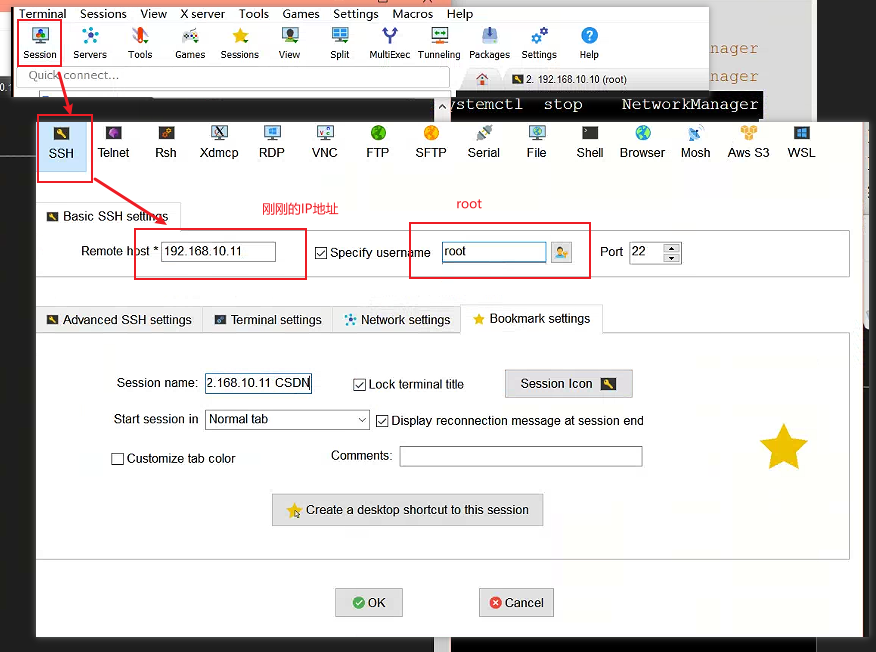Open the Settings menu in menu bar
The height and width of the screenshot is (652, 876).
(356, 13)
